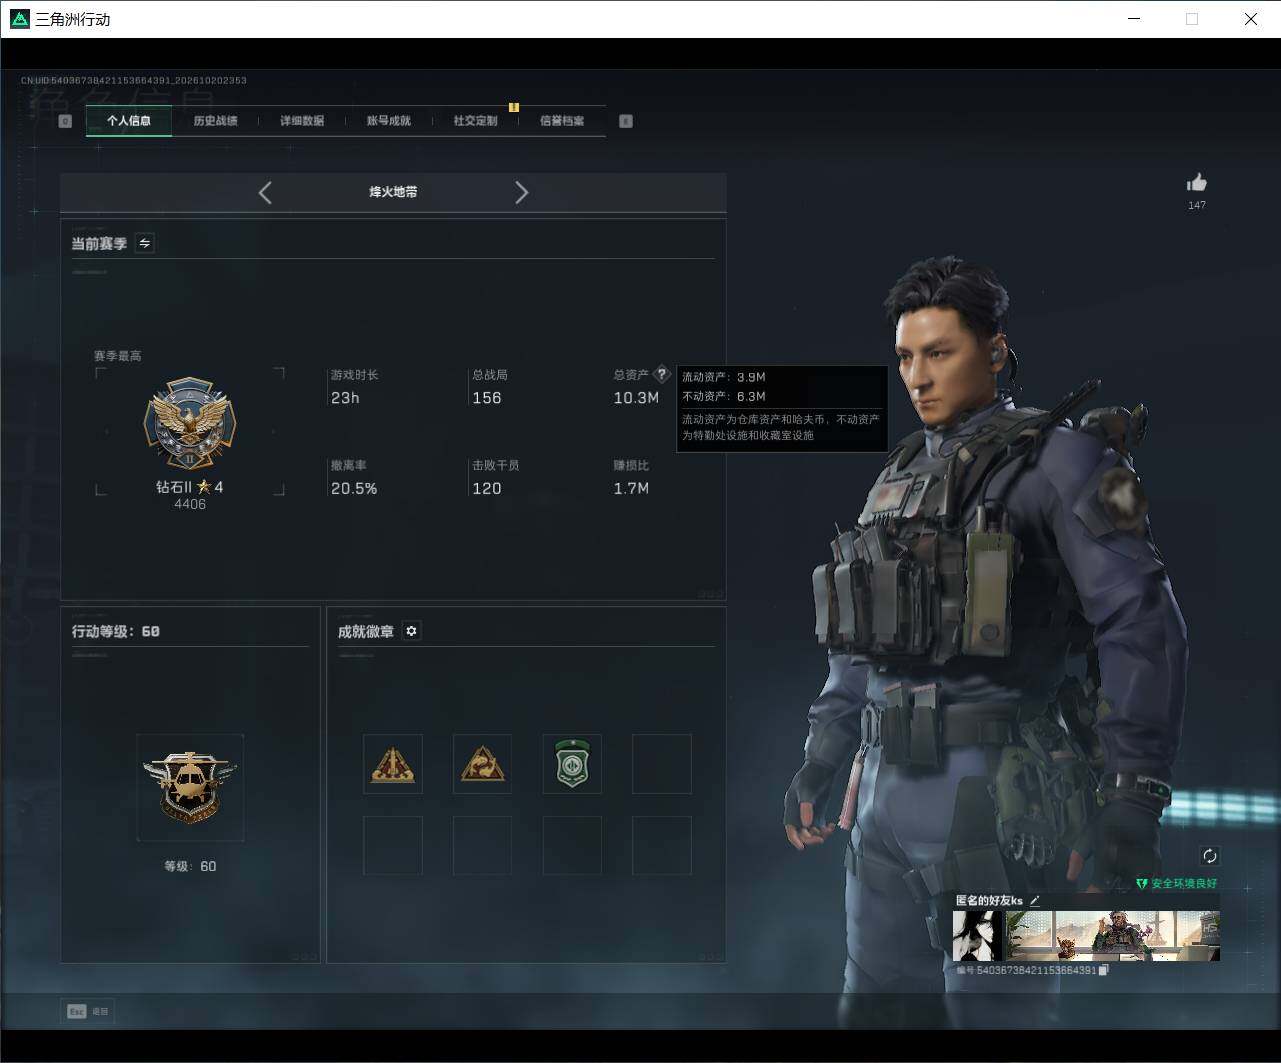This screenshot has height=1063, width=1281.
Task: Toggle season switch icon beside 当前赛季
Action: click(x=145, y=243)
